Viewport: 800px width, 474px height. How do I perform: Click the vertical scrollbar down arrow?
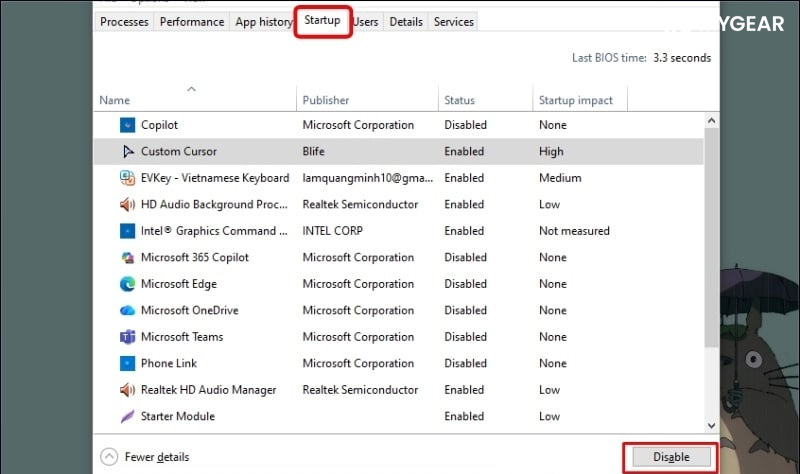(x=711, y=425)
